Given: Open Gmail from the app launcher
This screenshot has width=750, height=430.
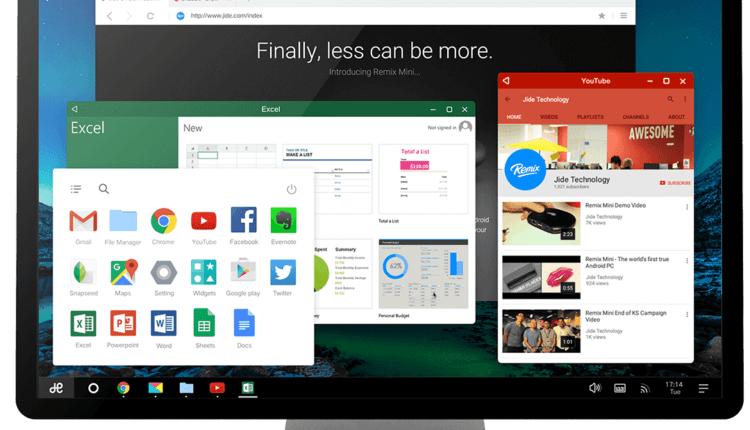Looking at the screenshot, I should click(83, 221).
